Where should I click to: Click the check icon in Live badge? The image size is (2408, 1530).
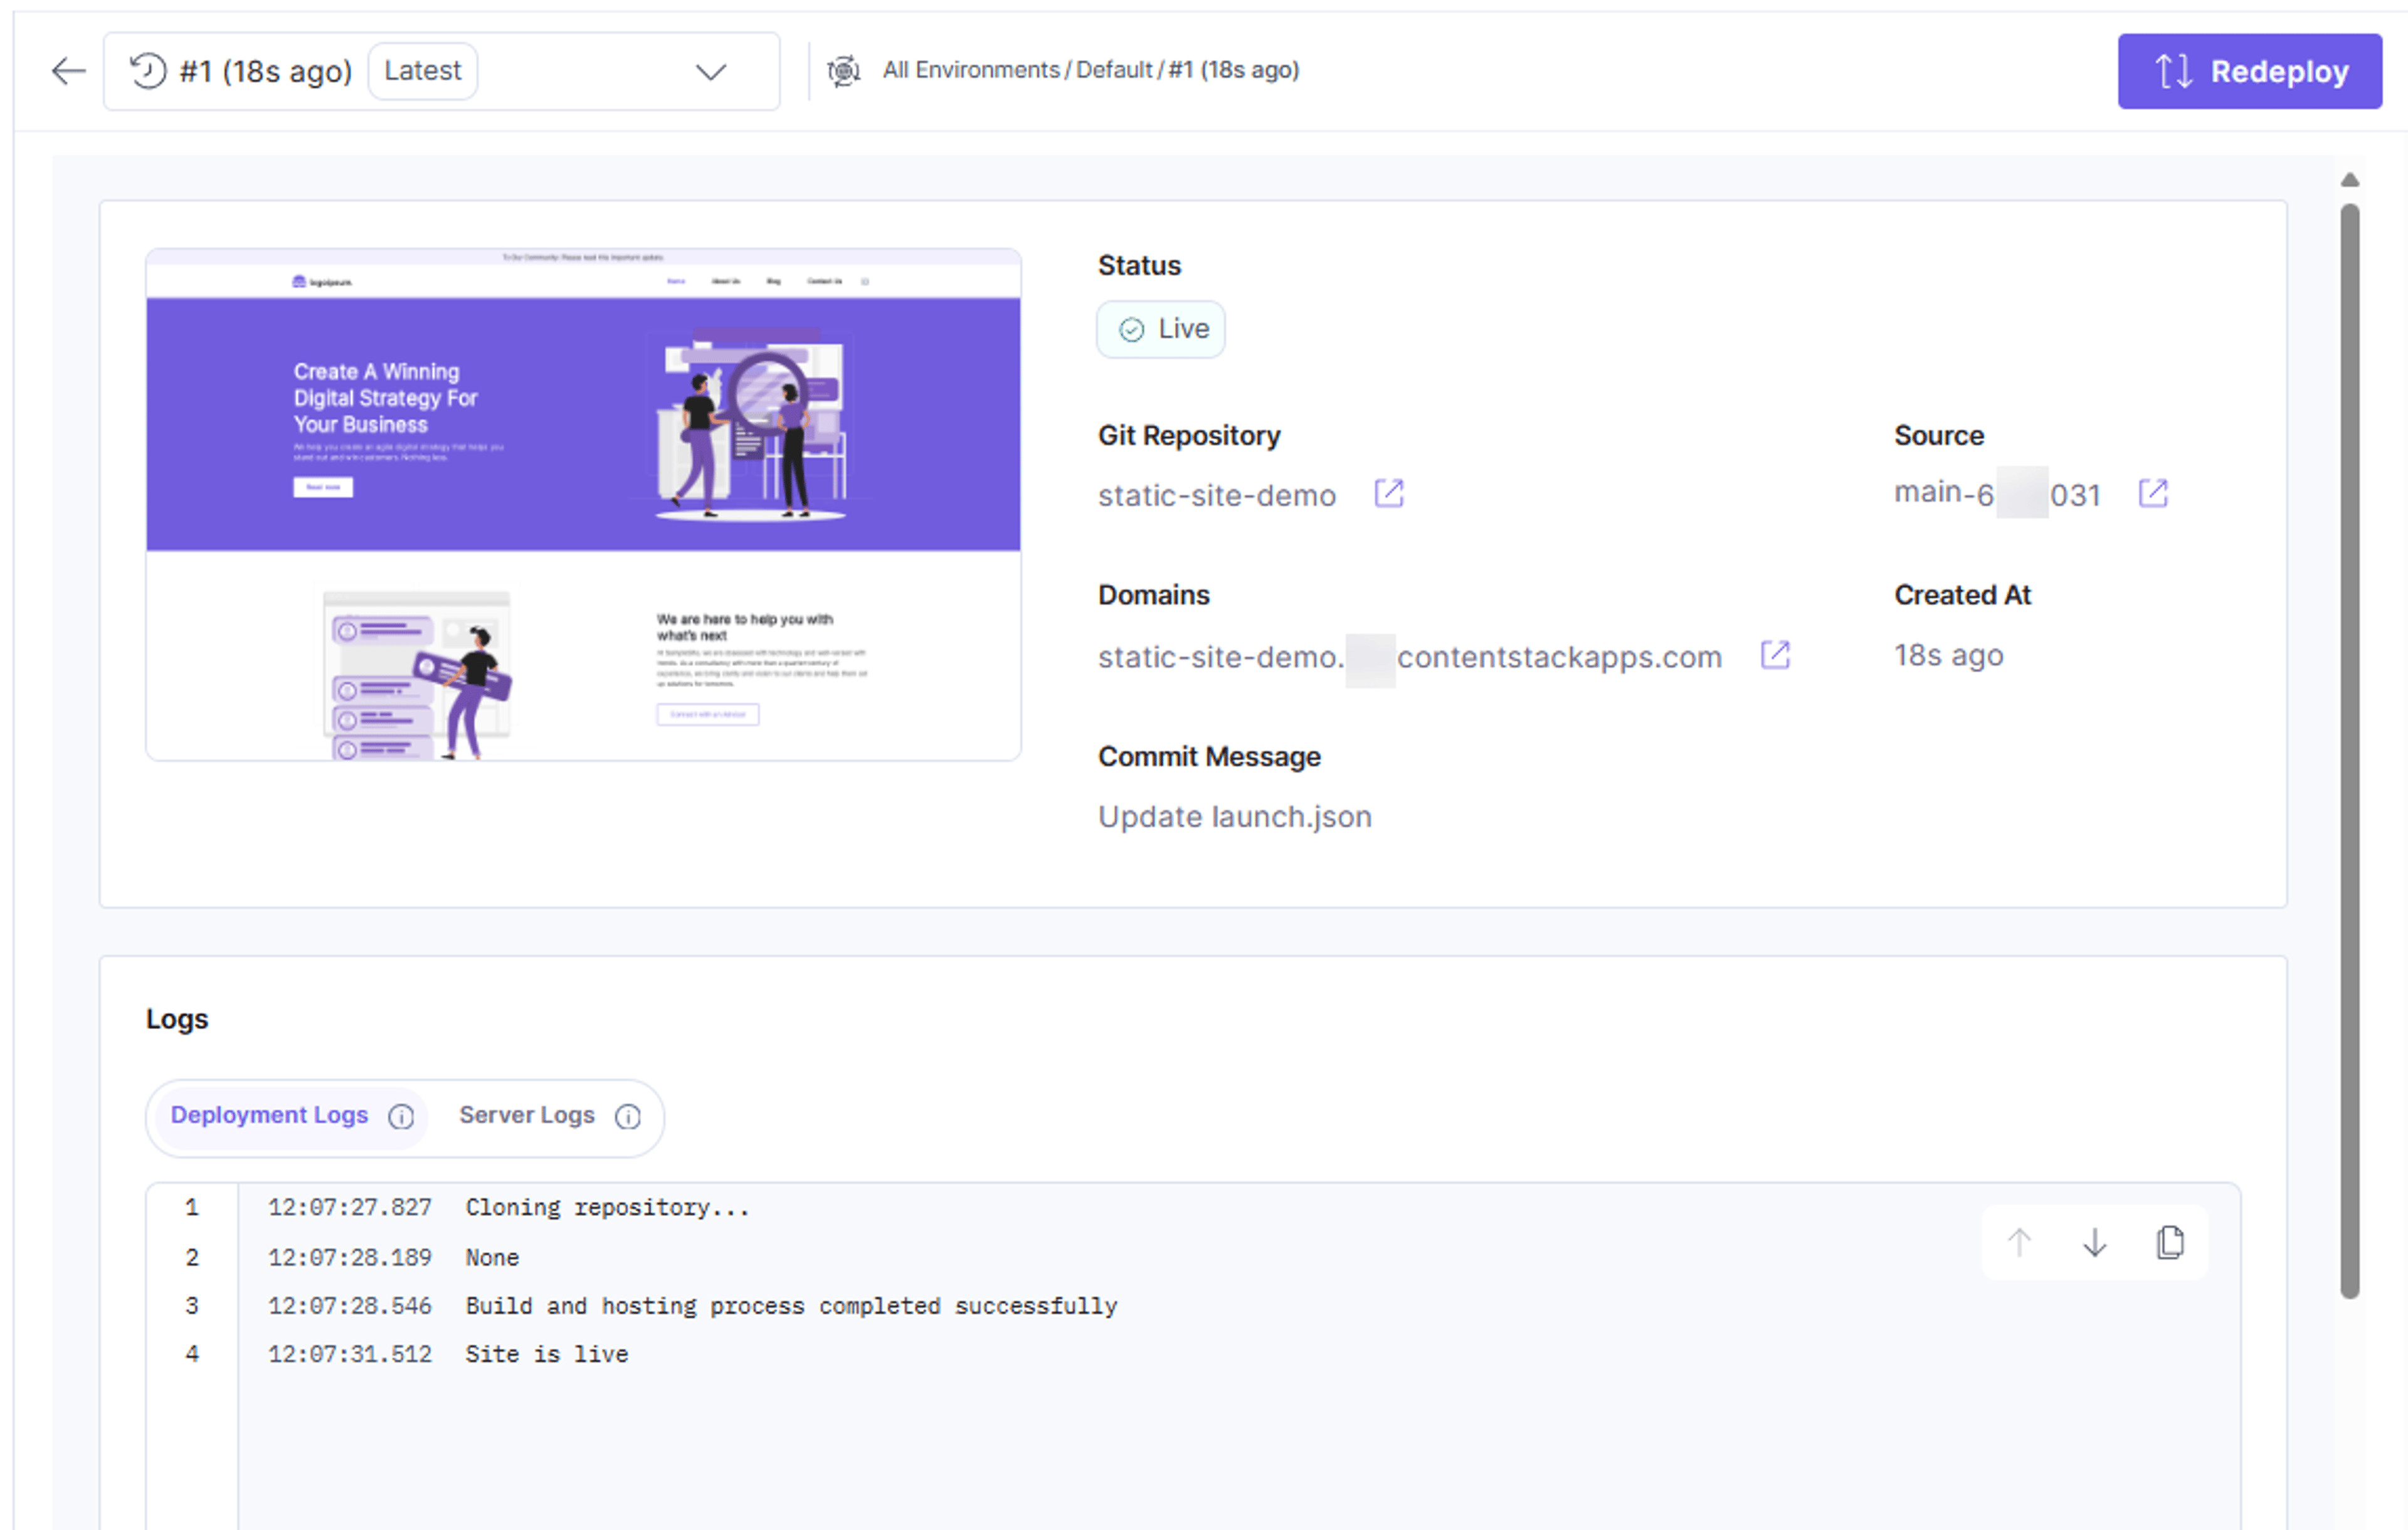click(1131, 330)
